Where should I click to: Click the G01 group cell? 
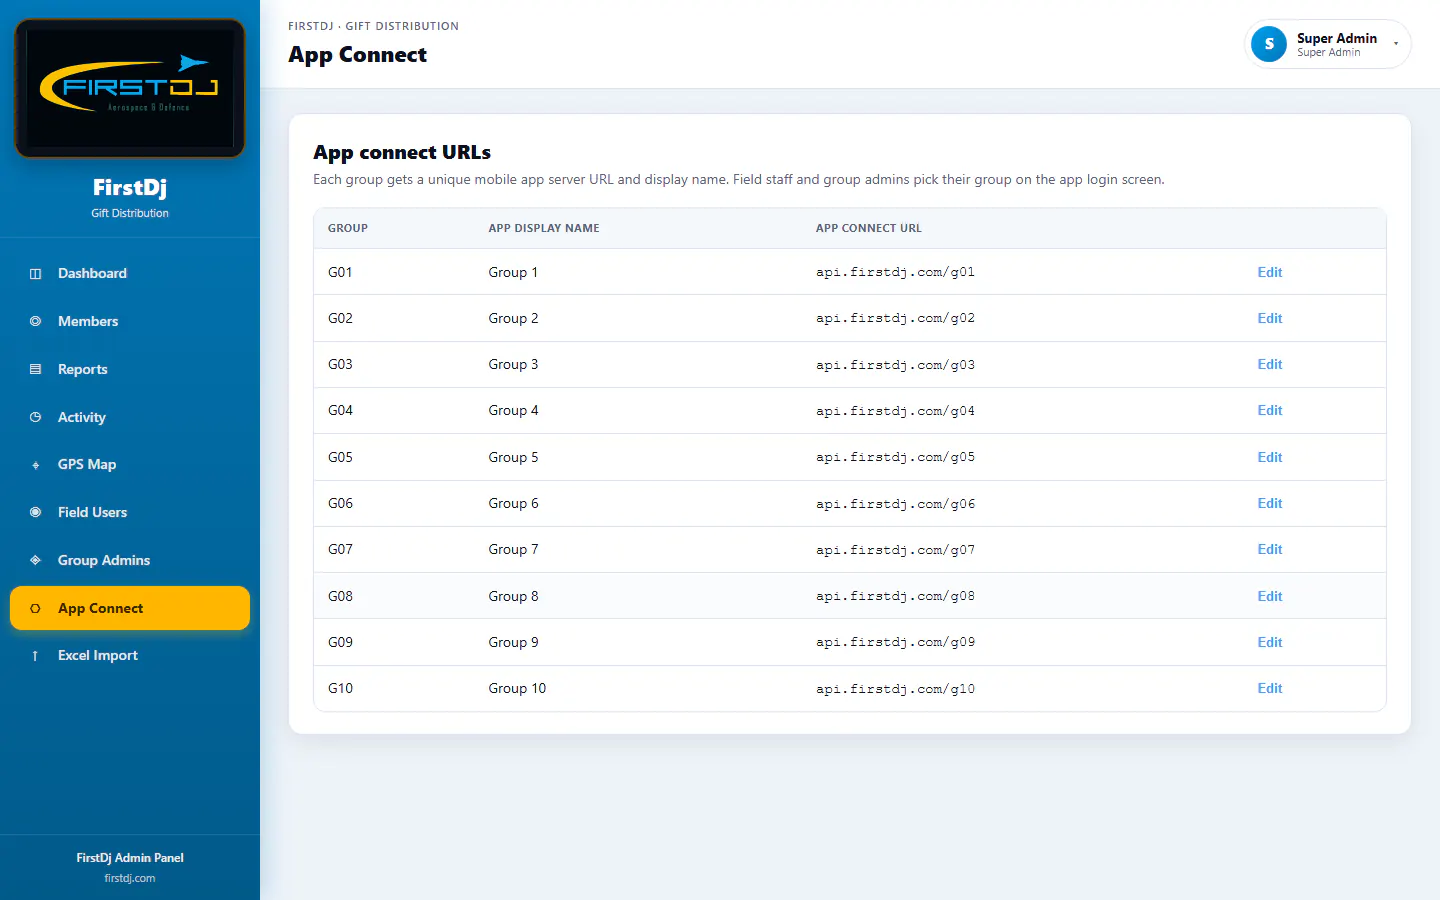[x=340, y=272]
